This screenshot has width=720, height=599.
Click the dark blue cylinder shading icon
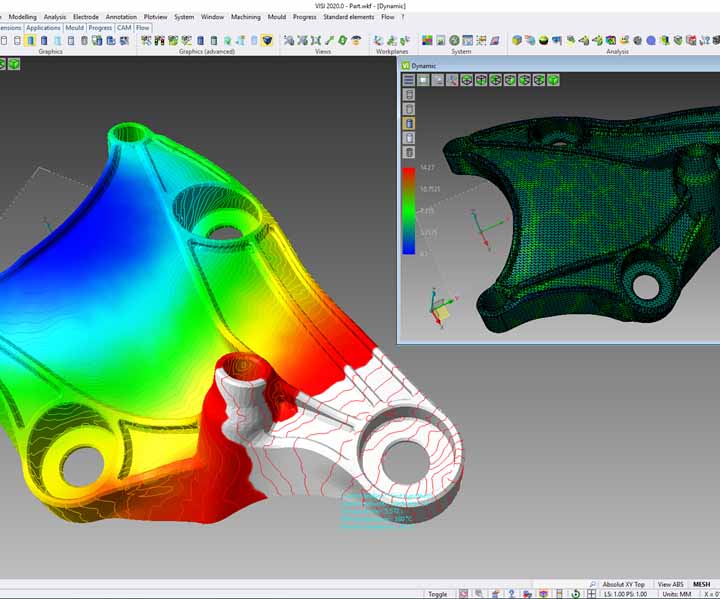pos(44,41)
